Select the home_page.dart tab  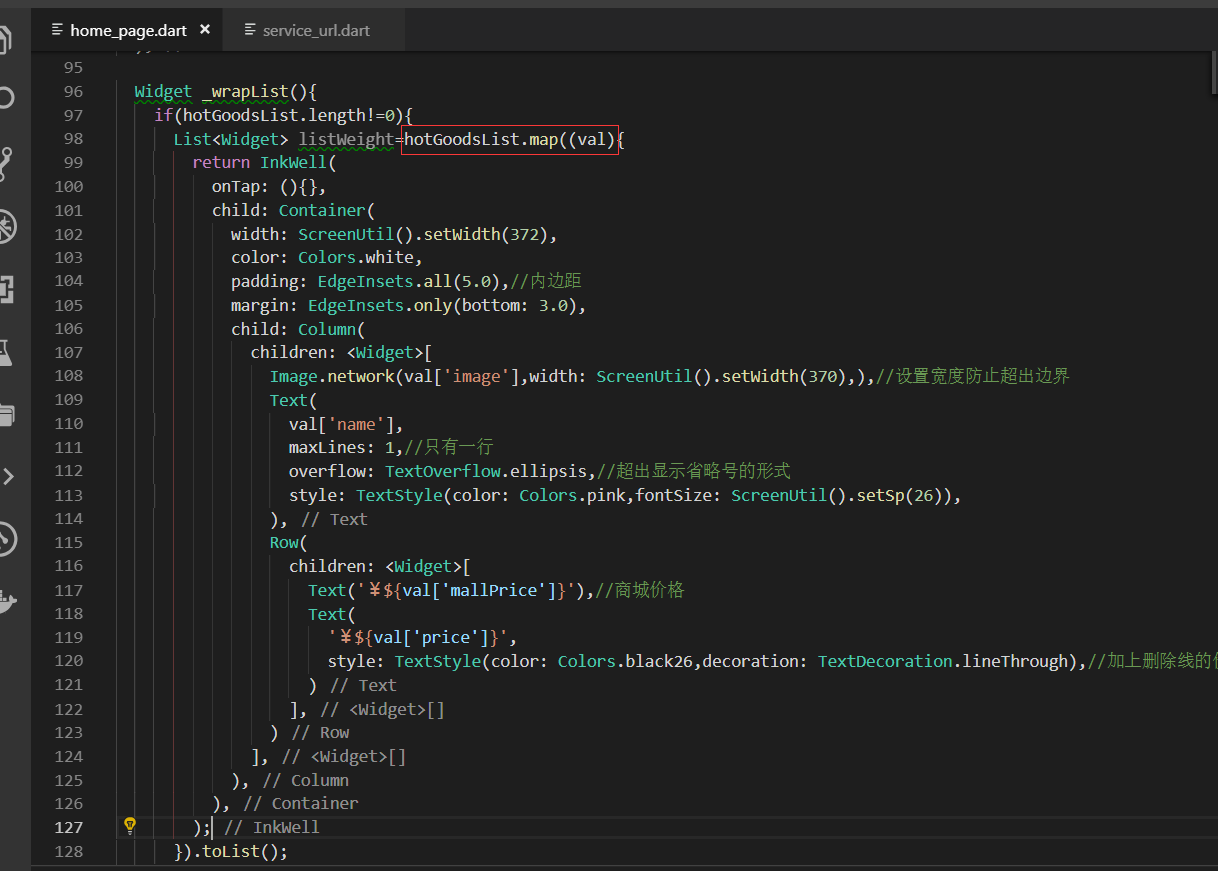126,30
